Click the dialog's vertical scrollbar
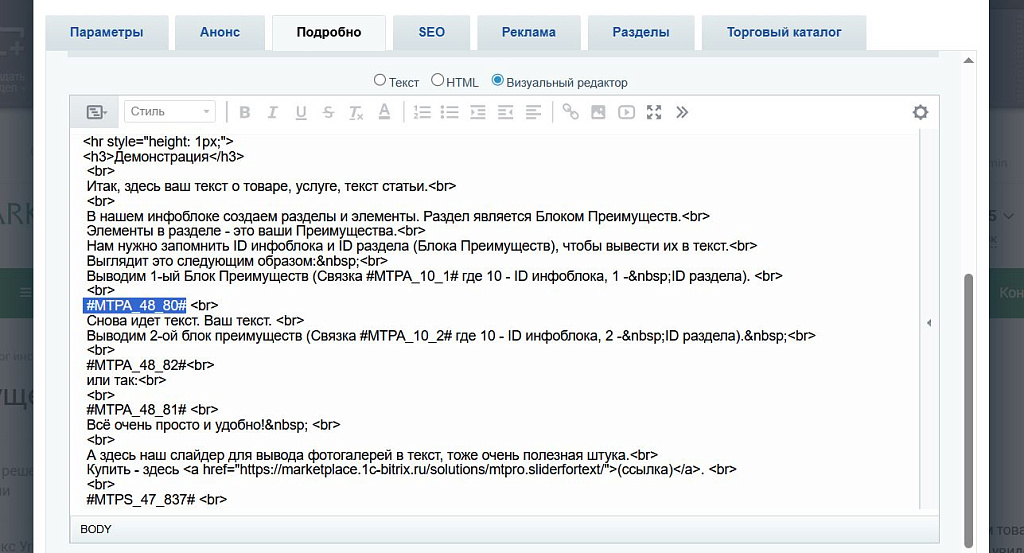 pyautogui.click(x=967, y=400)
